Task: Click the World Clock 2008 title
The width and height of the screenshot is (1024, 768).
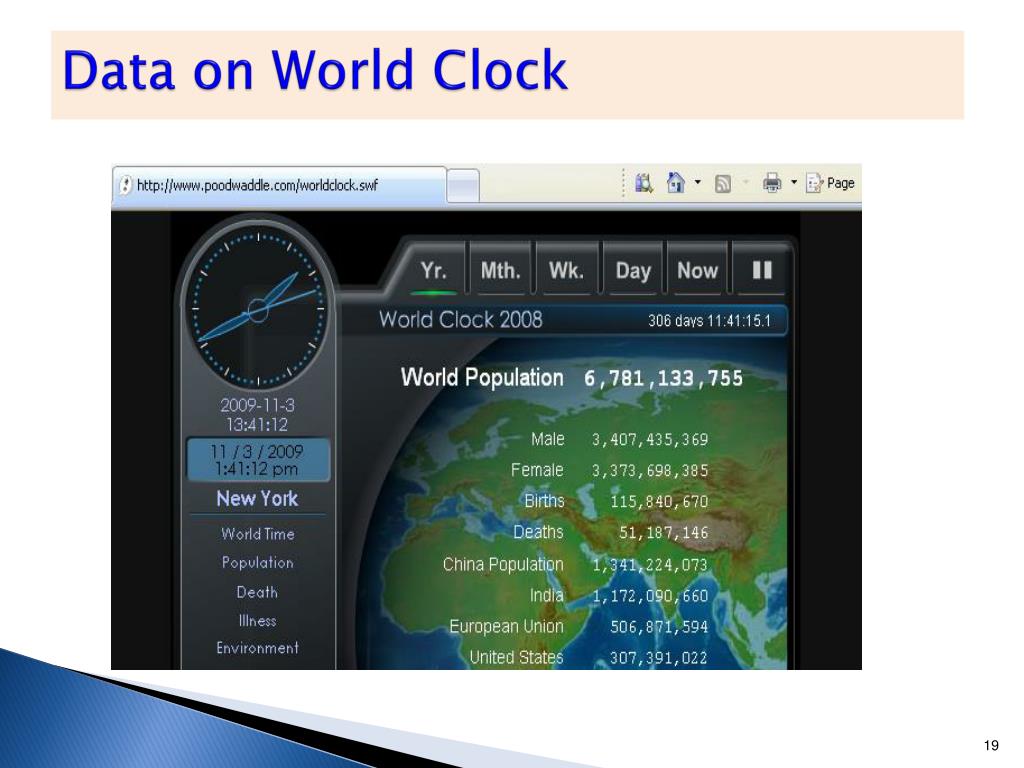Action: pyautogui.click(x=460, y=319)
